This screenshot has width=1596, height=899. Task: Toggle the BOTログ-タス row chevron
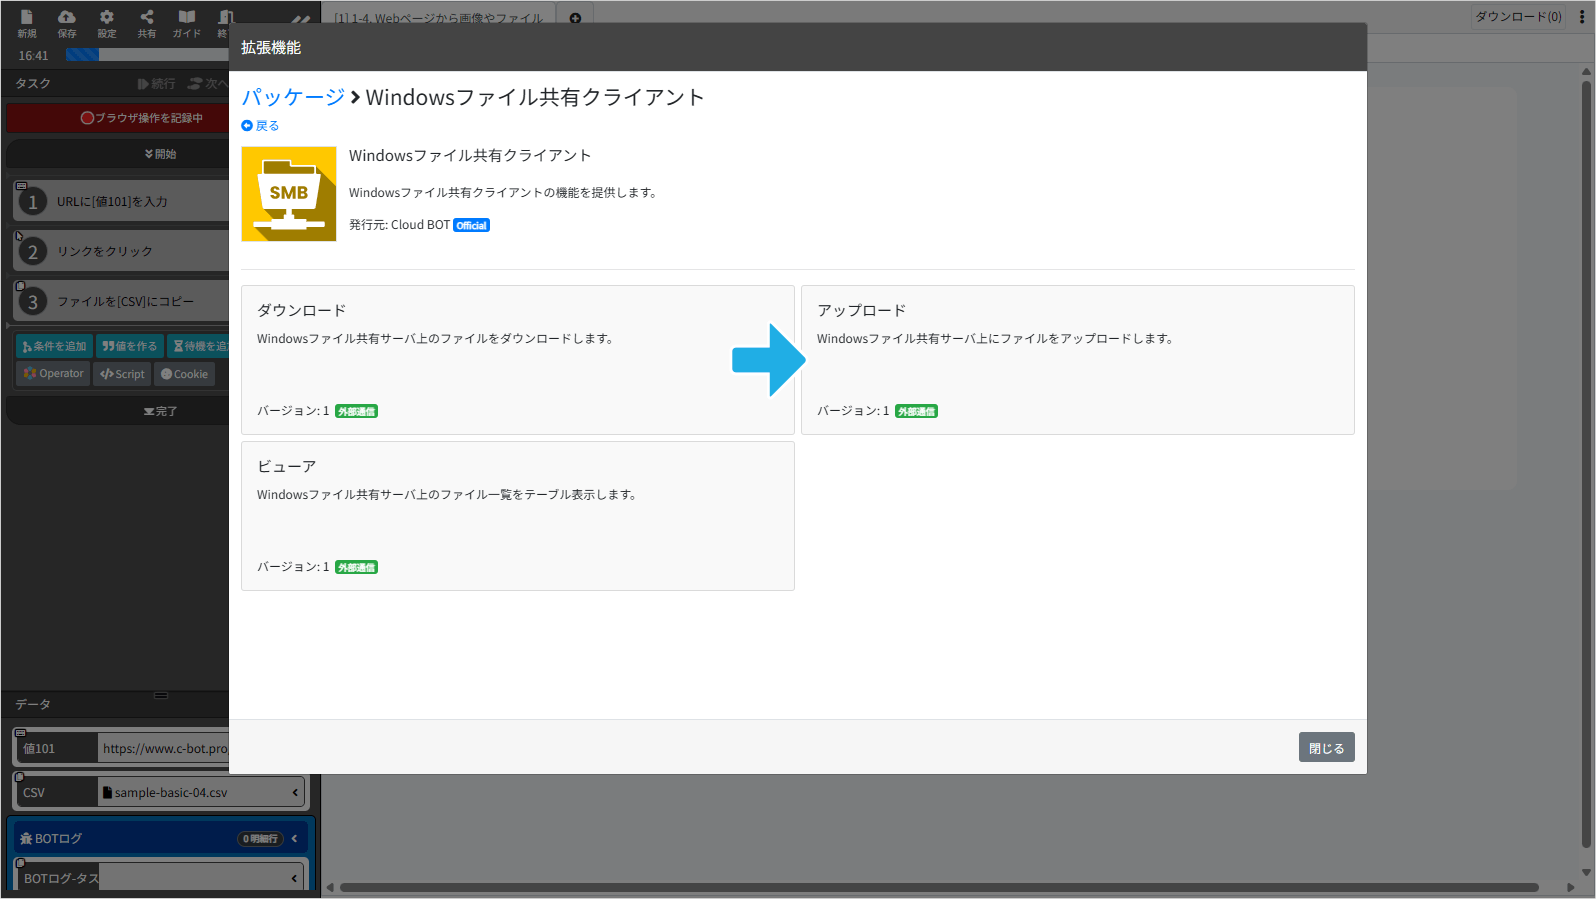coord(295,879)
